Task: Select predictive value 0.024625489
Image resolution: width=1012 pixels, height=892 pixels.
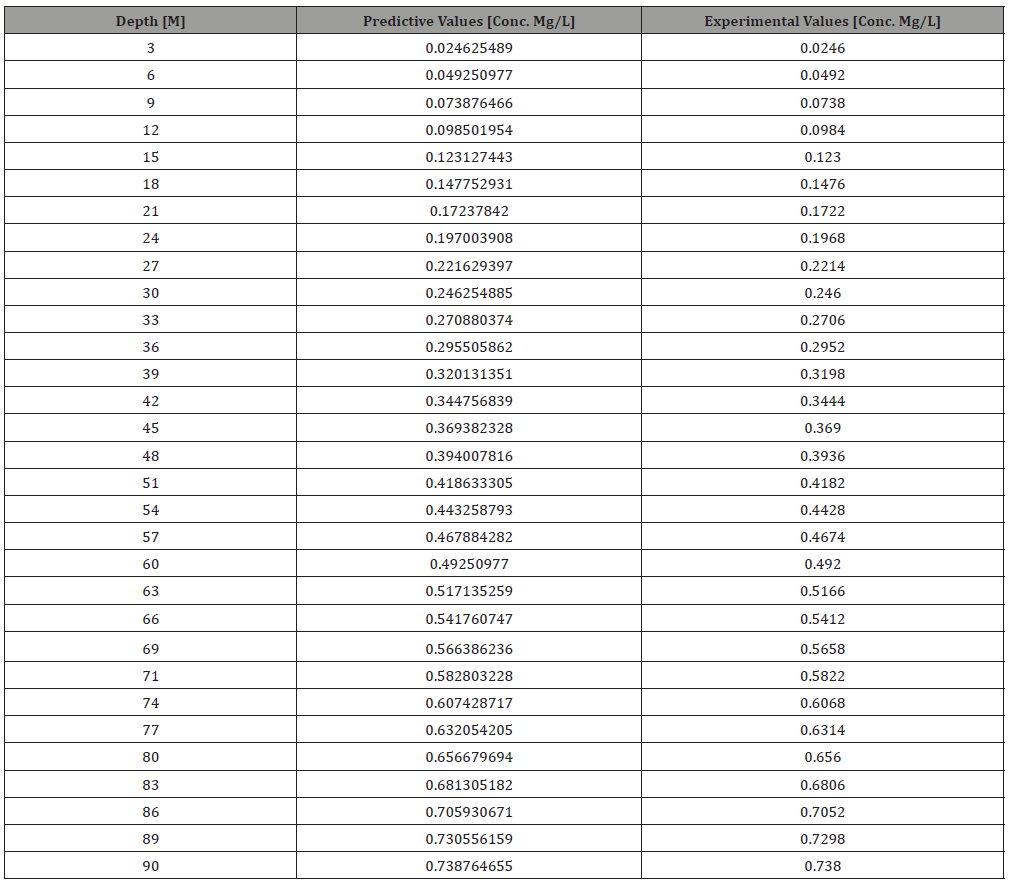Action: coord(469,48)
